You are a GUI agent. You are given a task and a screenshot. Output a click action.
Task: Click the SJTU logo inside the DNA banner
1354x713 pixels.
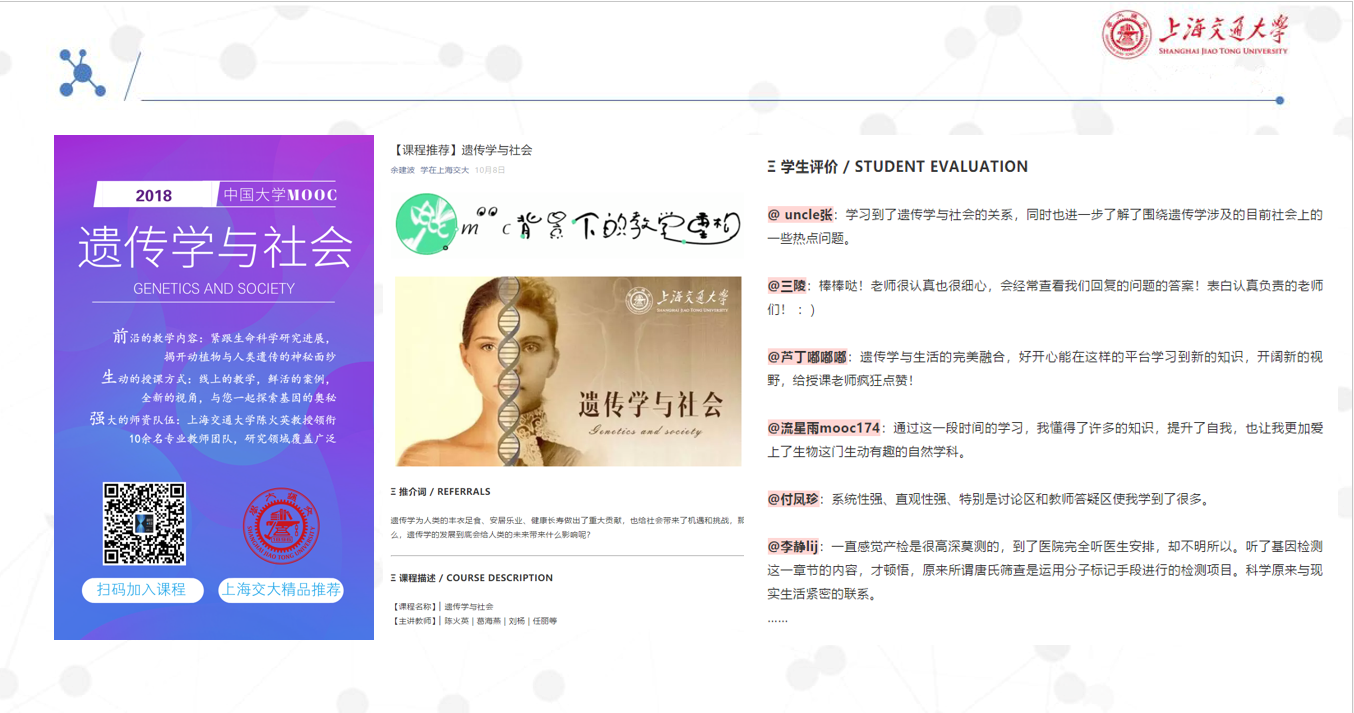tap(677, 301)
